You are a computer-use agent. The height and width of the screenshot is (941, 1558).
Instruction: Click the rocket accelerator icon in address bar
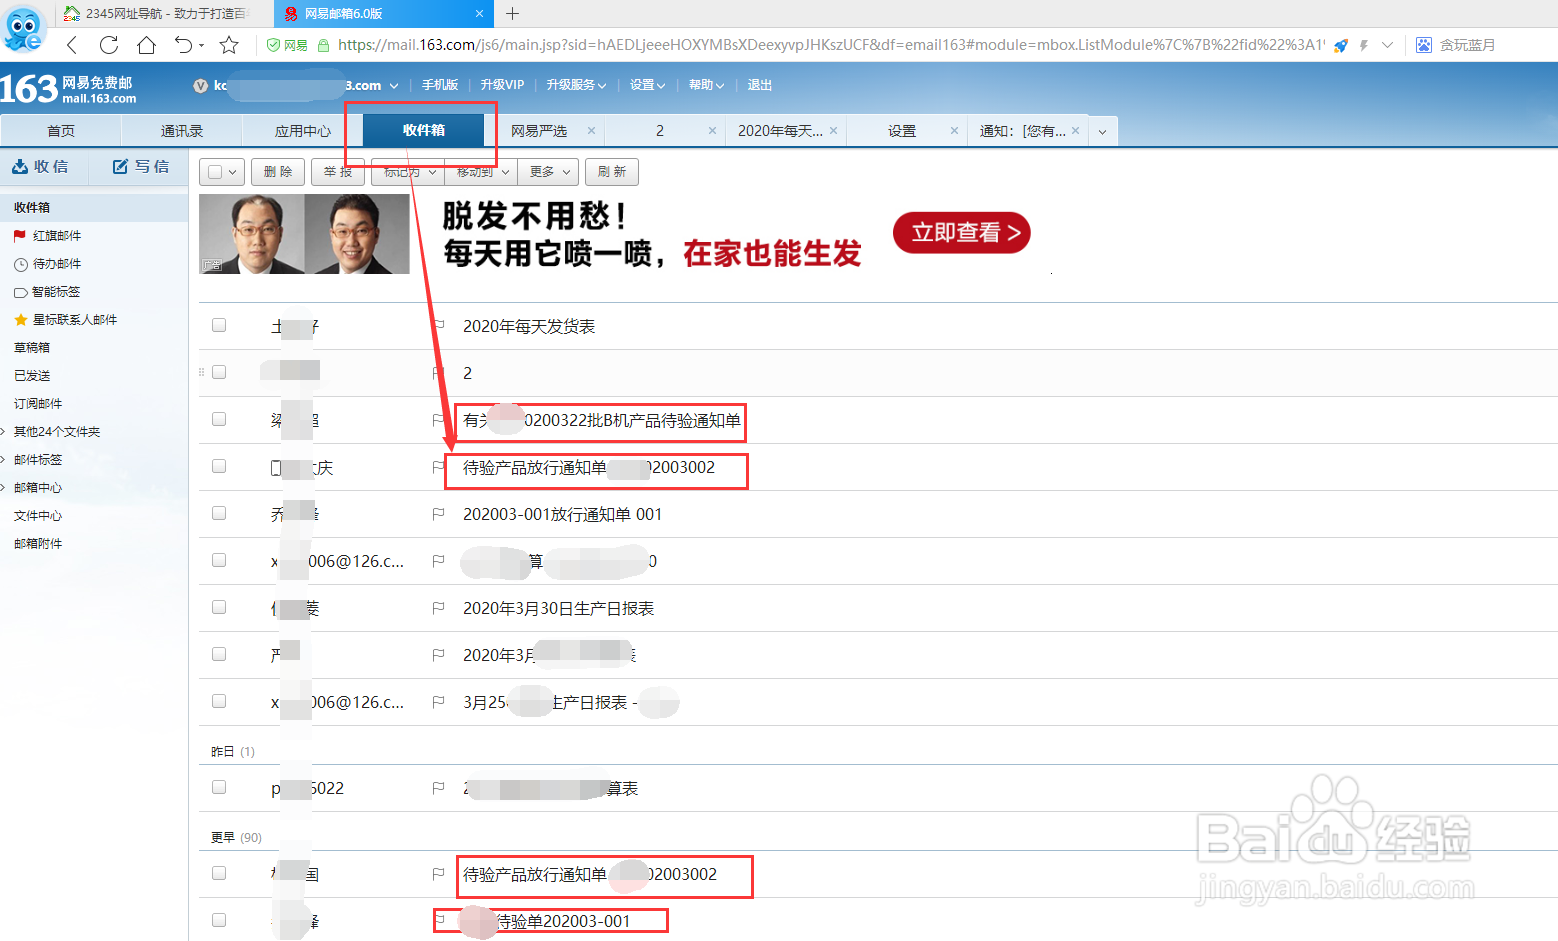pos(1341,45)
